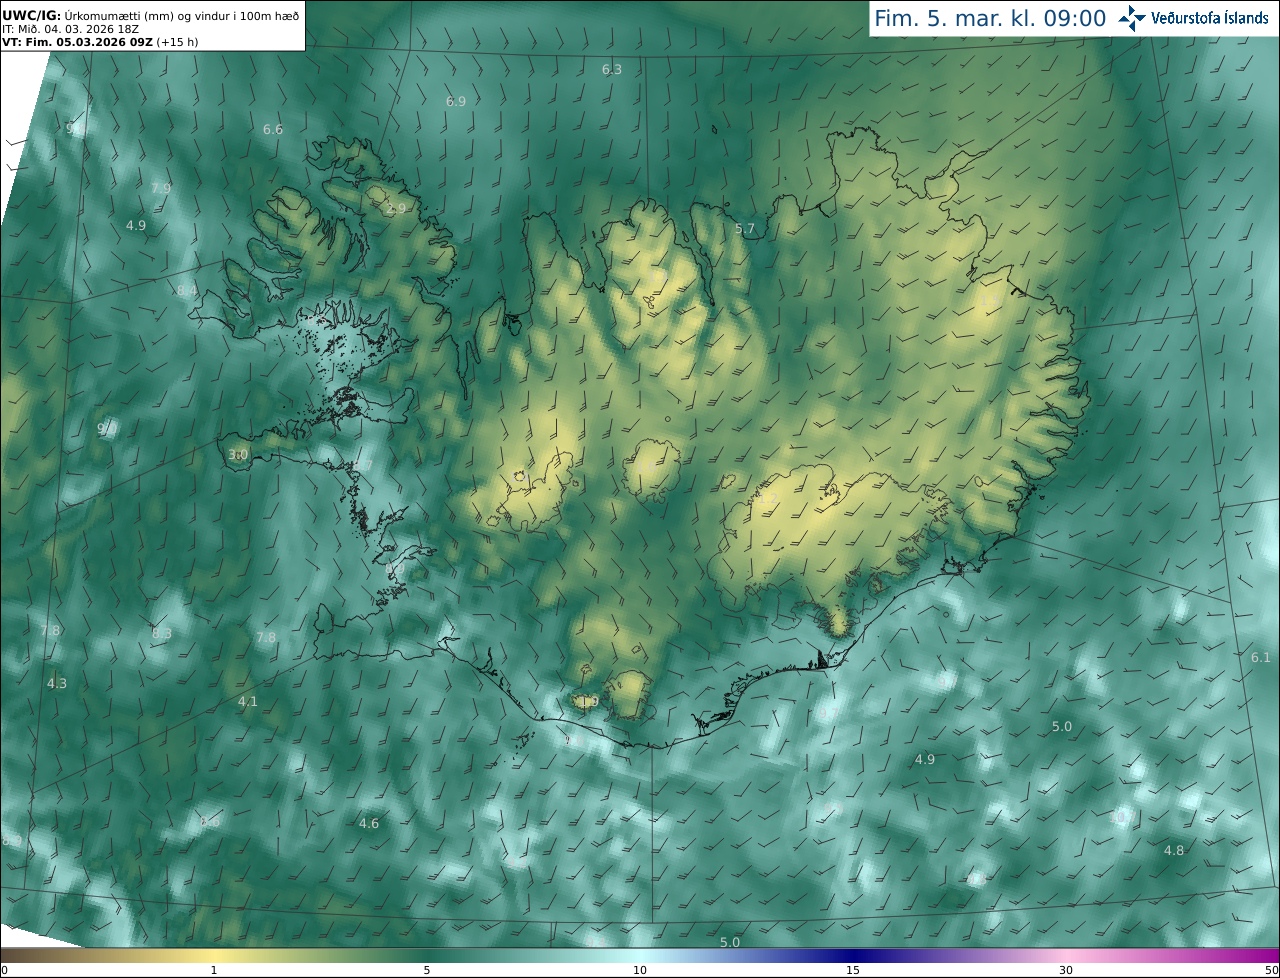Click the 30 tick on the color scale
The height and width of the screenshot is (978, 1280).
click(x=1066, y=970)
